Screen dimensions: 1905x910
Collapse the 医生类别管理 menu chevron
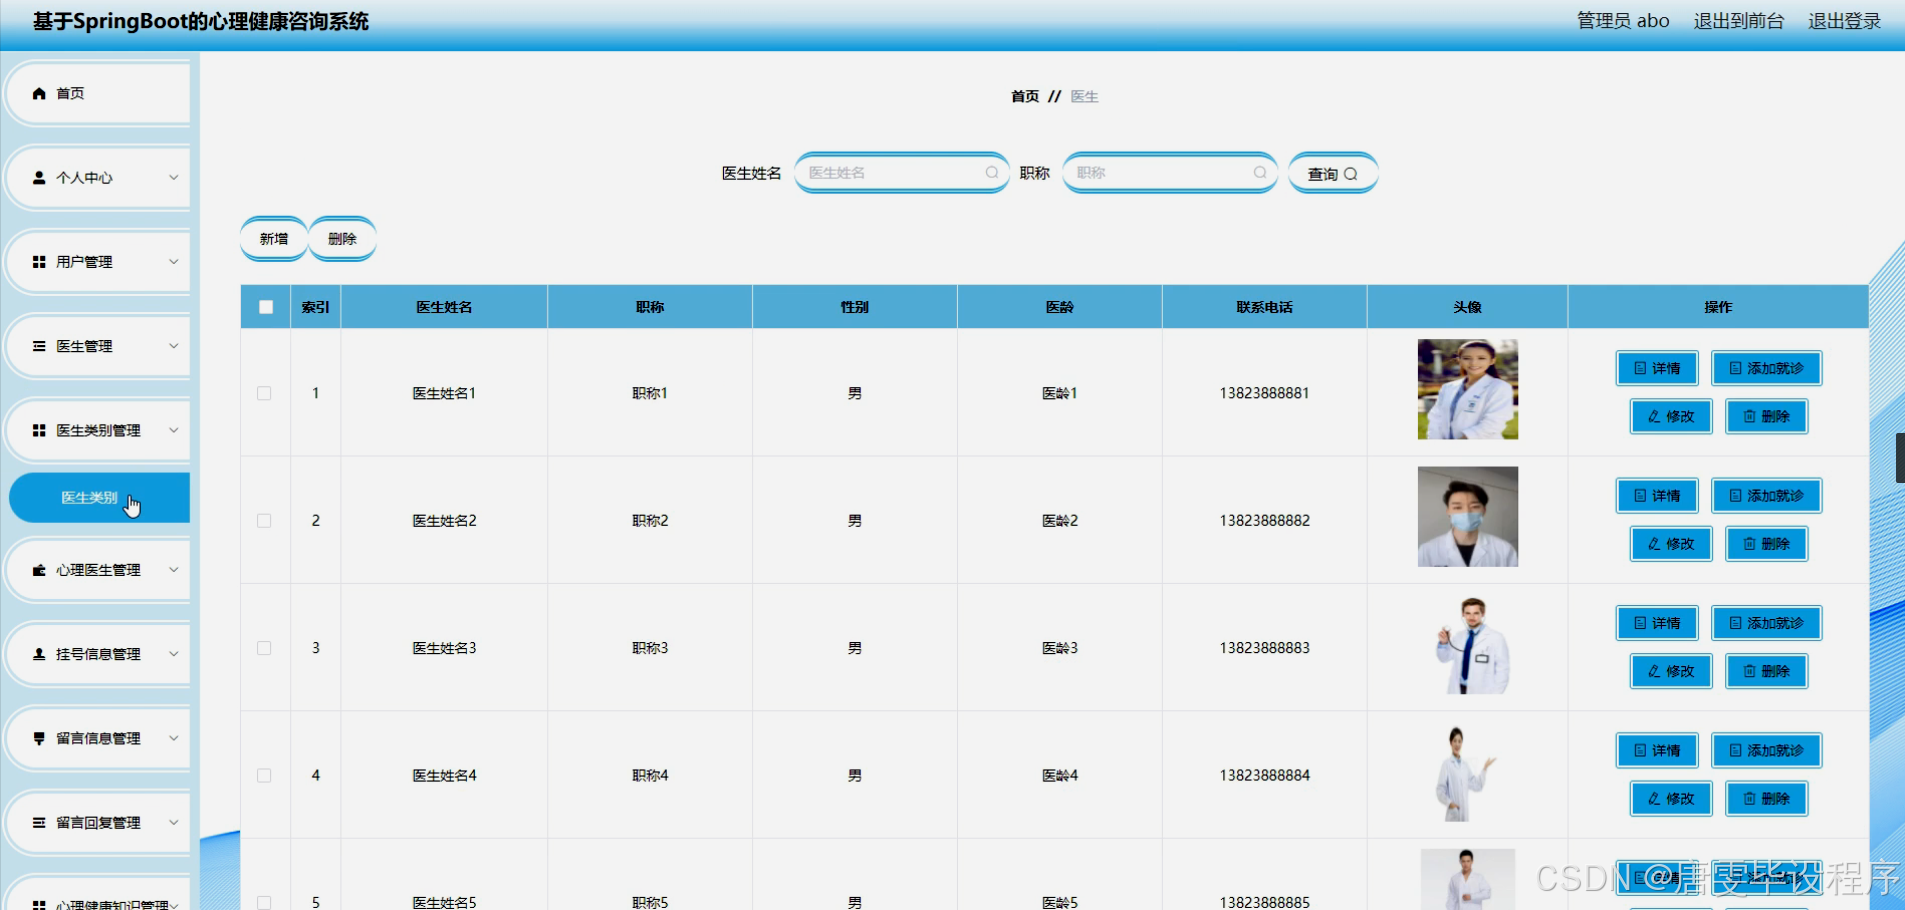(173, 430)
